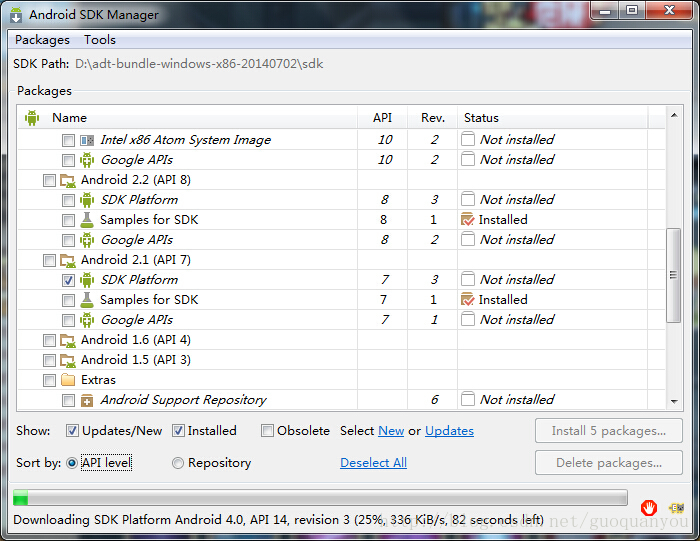Click the Google APIs API 7 icon
Viewport: 700px width, 541px height.
tap(87, 320)
